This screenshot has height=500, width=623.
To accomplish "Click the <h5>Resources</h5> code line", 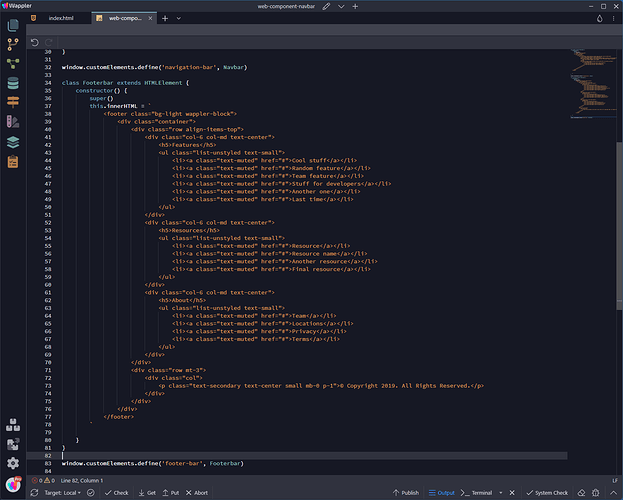I will 189,231.
